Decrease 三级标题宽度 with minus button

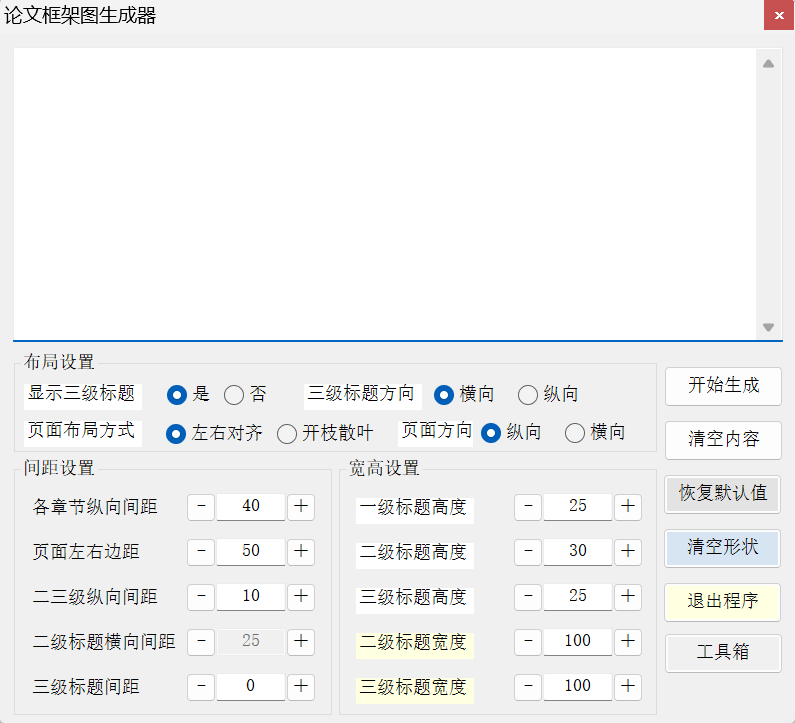[528, 686]
